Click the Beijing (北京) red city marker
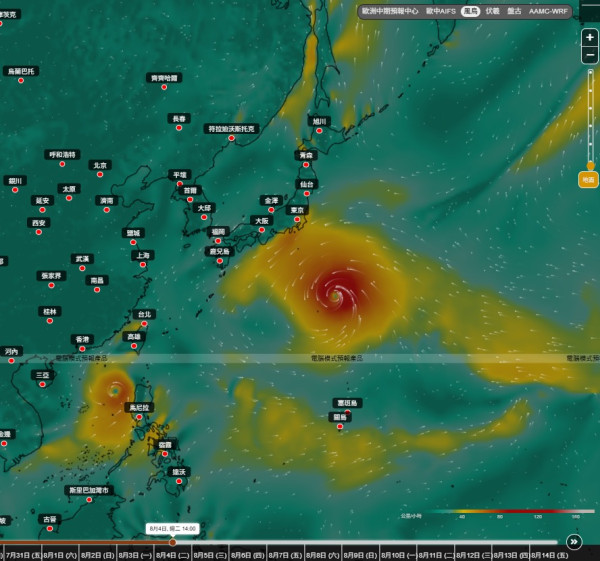The width and height of the screenshot is (600, 561). coord(100,174)
